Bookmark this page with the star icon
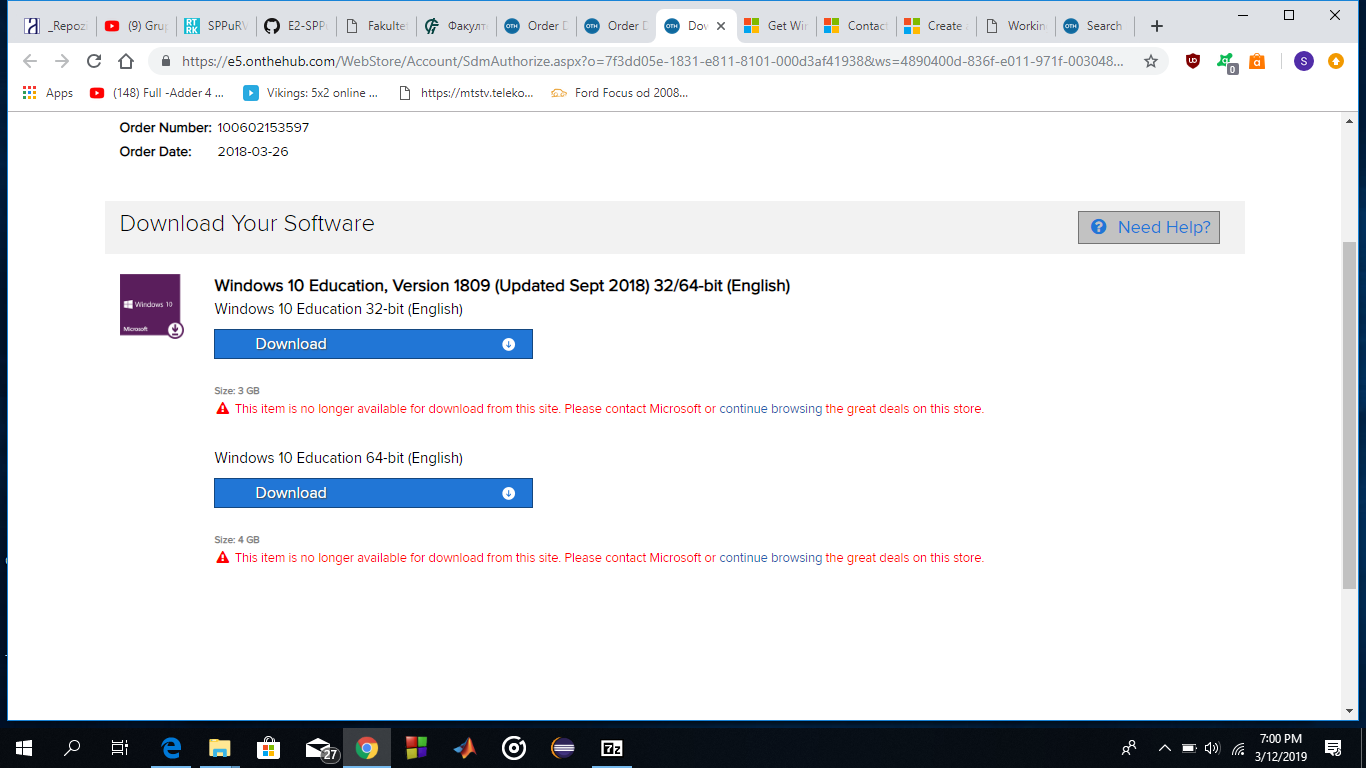1366x768 pixels. [x=1151, y=61]
